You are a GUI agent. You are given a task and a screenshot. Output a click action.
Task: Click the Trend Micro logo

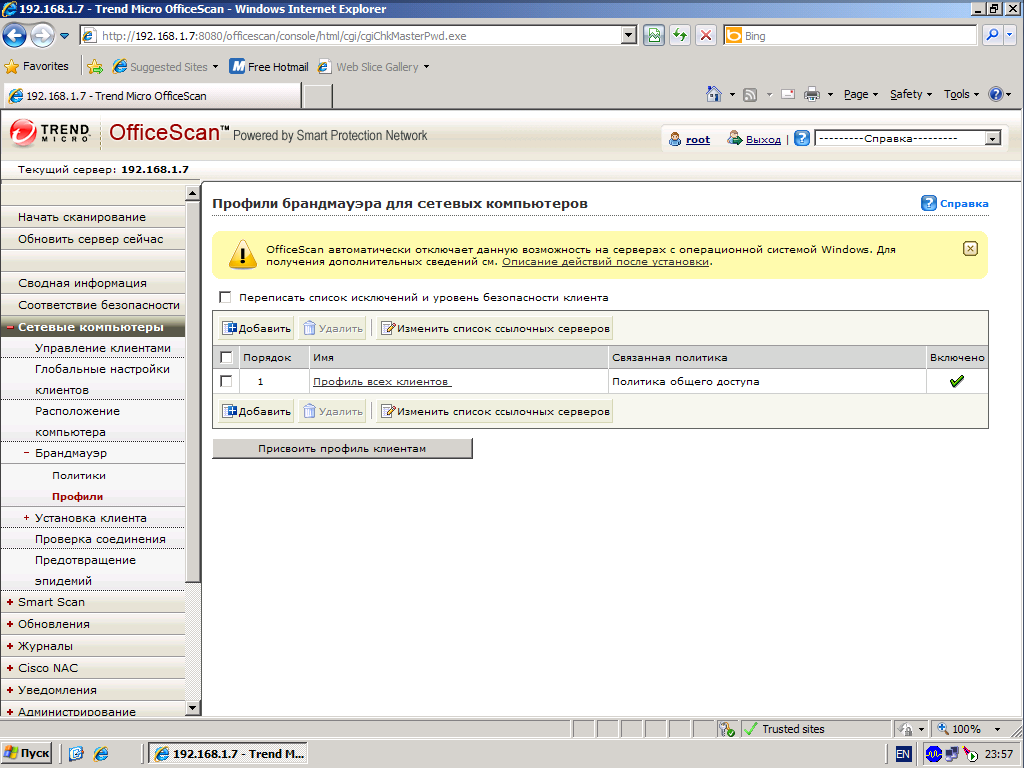coord(50,133)
